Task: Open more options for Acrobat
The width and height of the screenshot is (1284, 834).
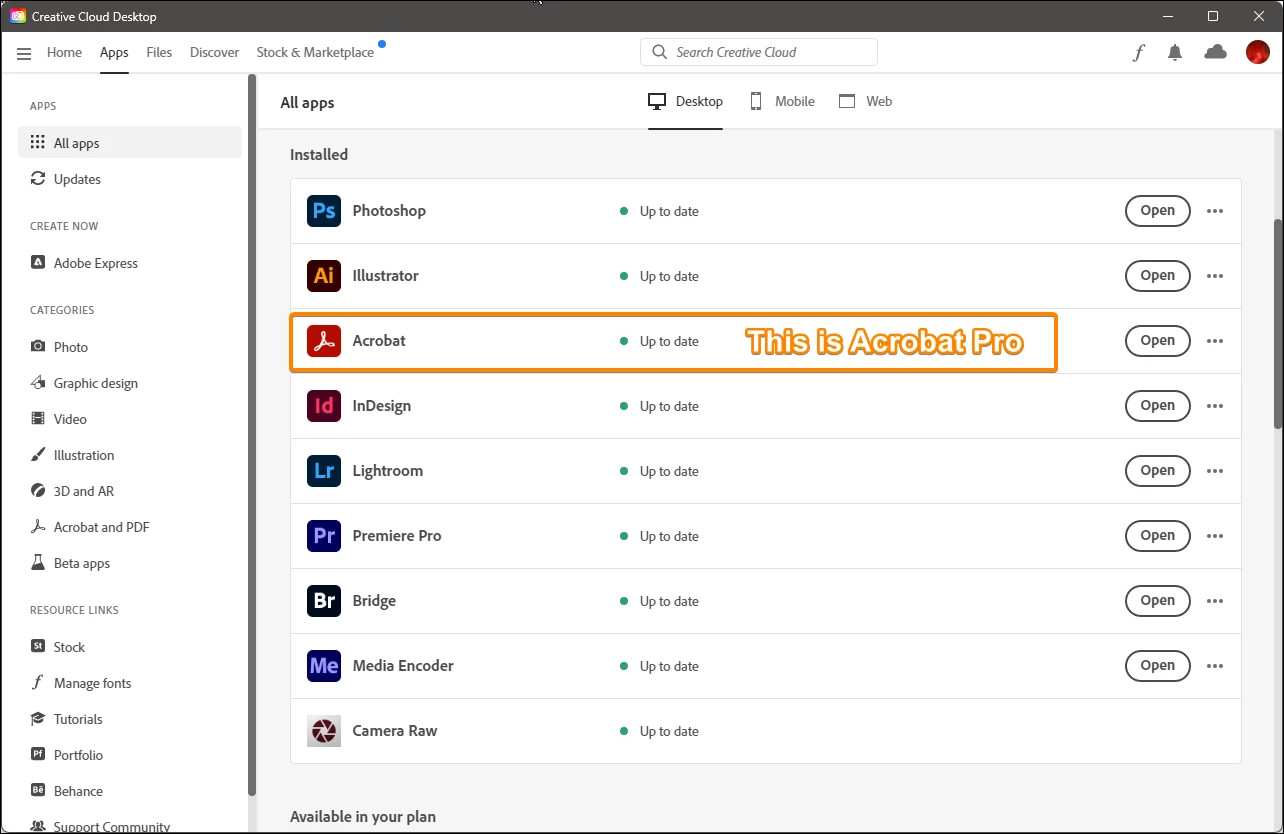Action: (x=1215, y=341)
